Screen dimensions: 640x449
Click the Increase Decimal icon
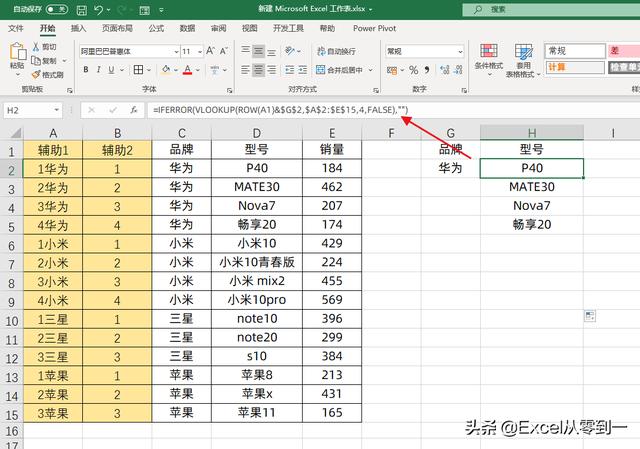coord(445,70)
